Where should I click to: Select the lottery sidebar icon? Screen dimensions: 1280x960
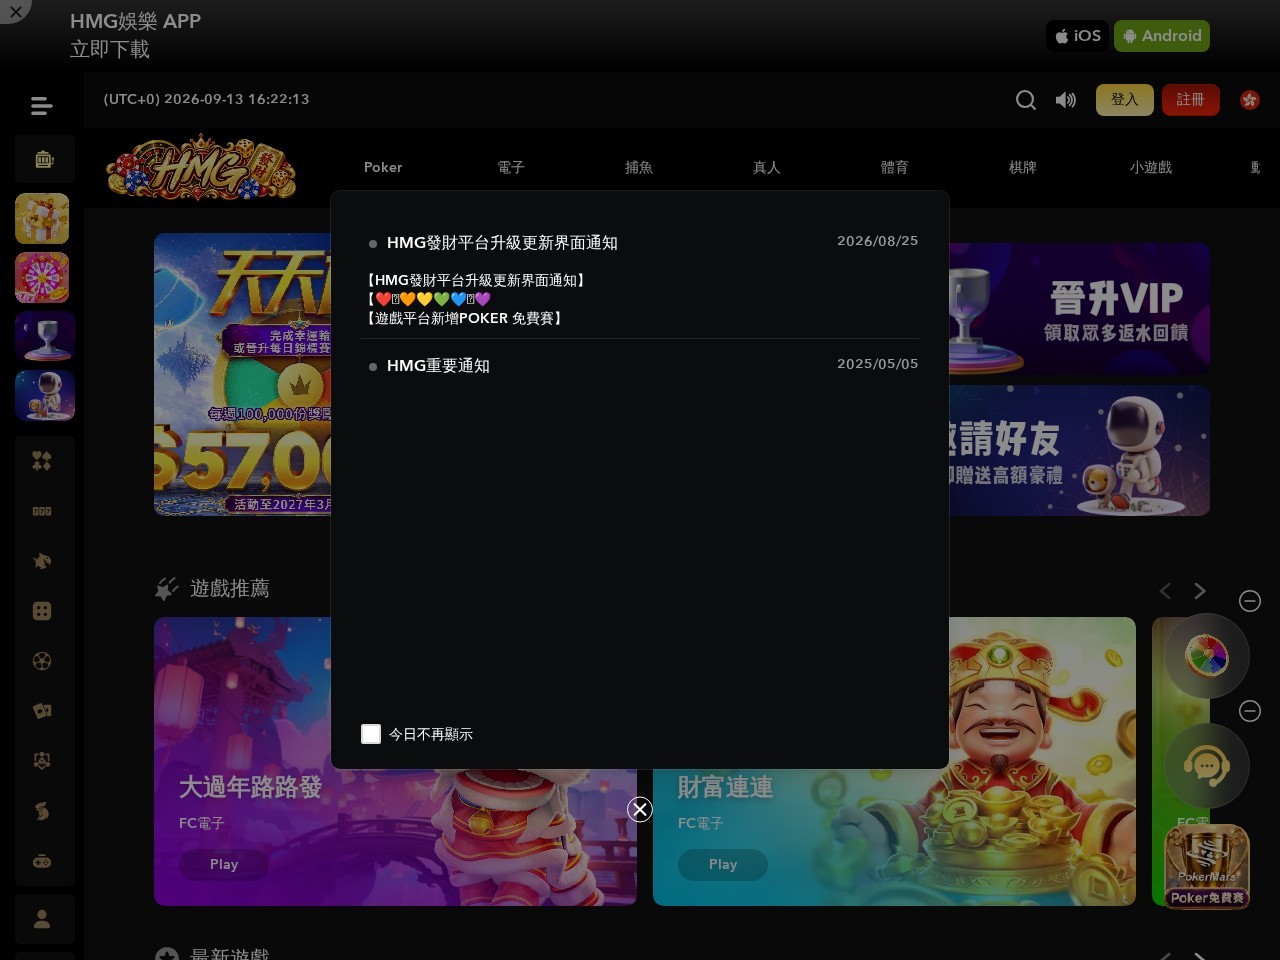[x=42, y=811]
